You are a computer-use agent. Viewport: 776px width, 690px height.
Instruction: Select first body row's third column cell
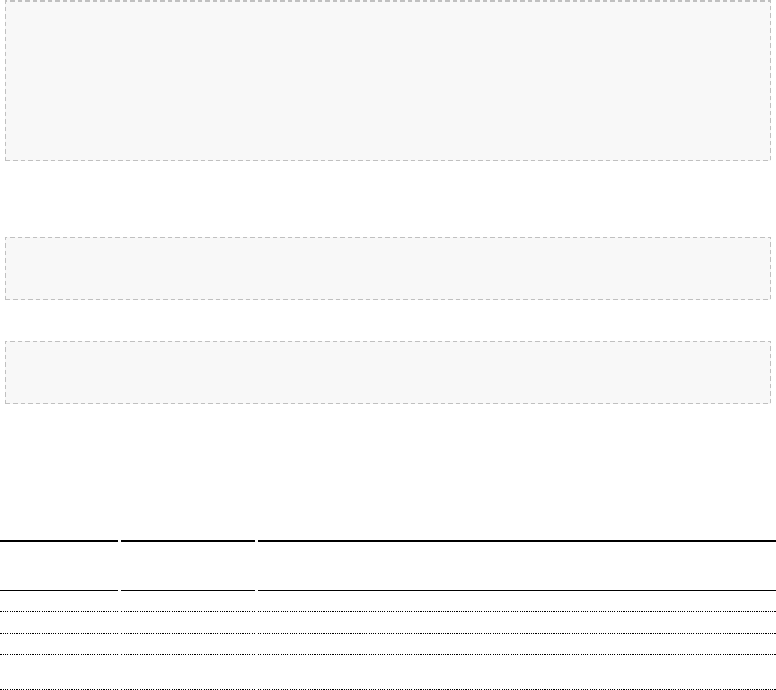[x=516, y=600]
